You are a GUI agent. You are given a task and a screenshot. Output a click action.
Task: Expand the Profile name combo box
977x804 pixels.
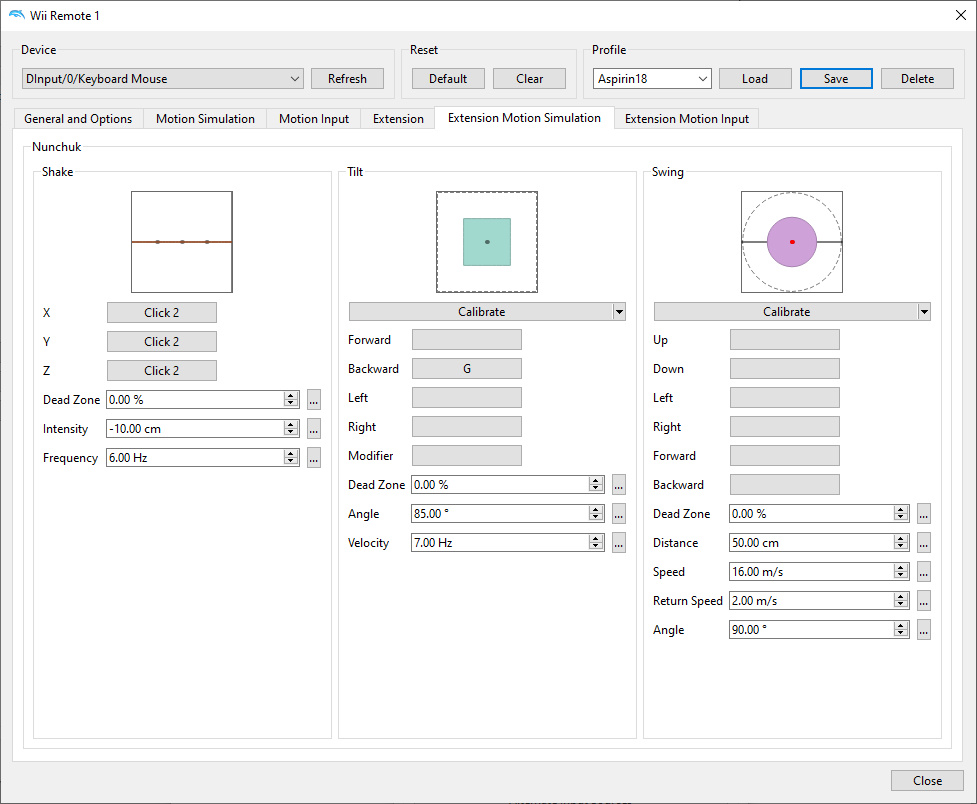point(652,79)
